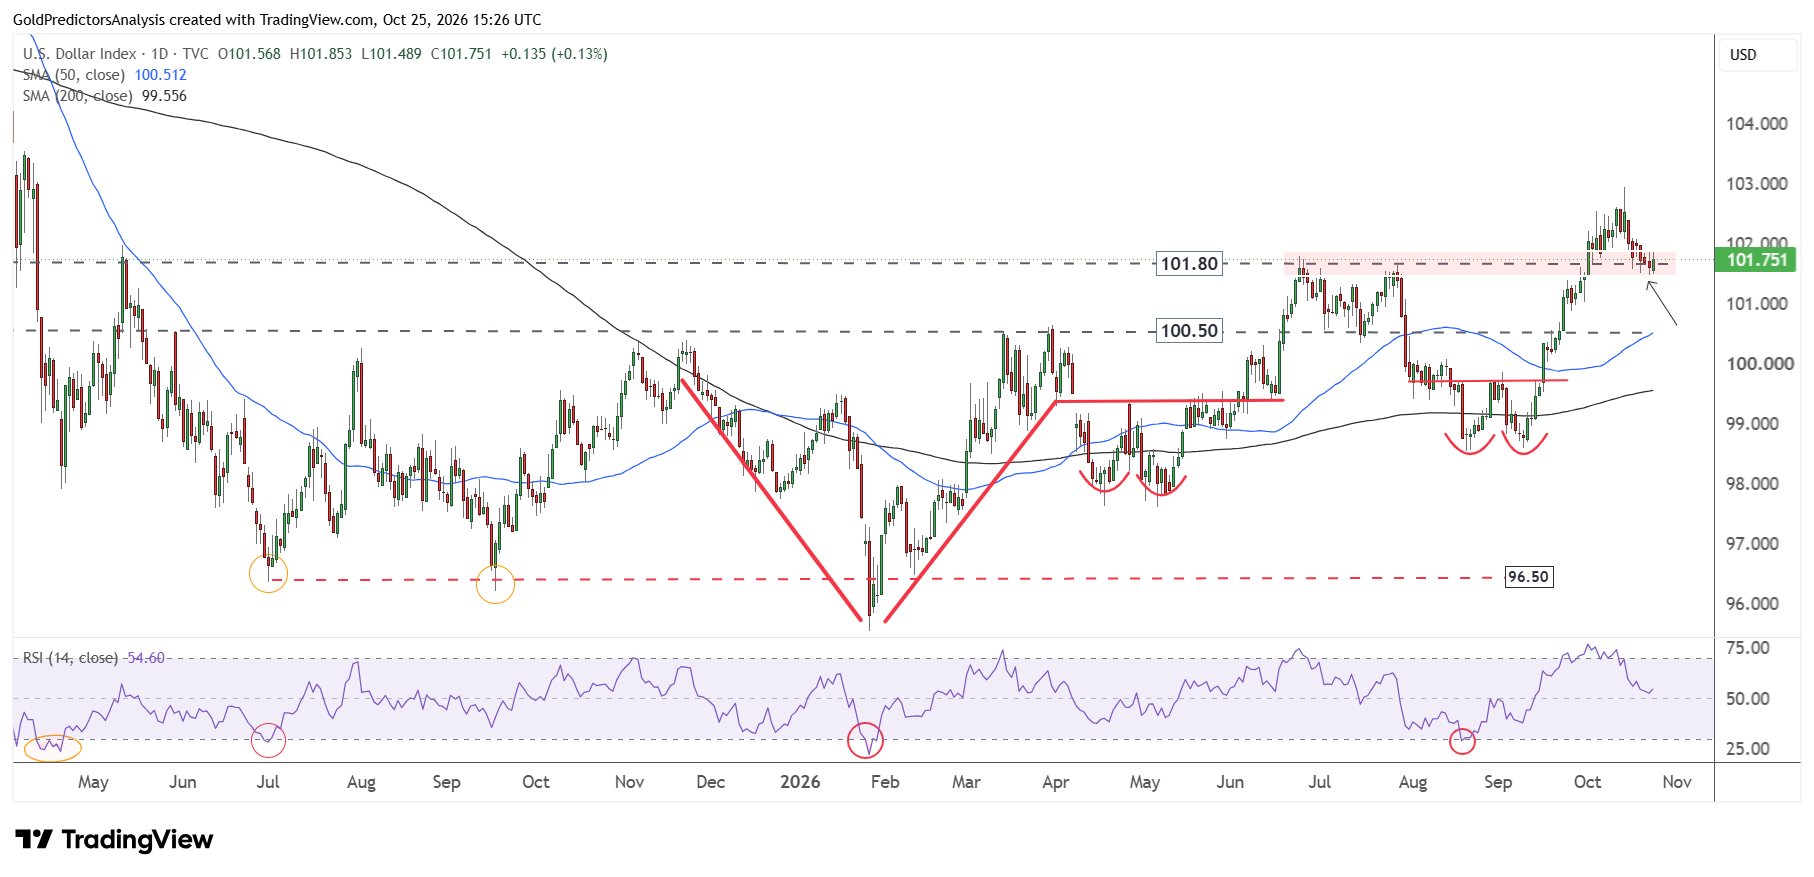Click the change value +0.135 (+0.13%)
Image resolution: width=1814 pixels, height=877 pixels.
[554, 54]
